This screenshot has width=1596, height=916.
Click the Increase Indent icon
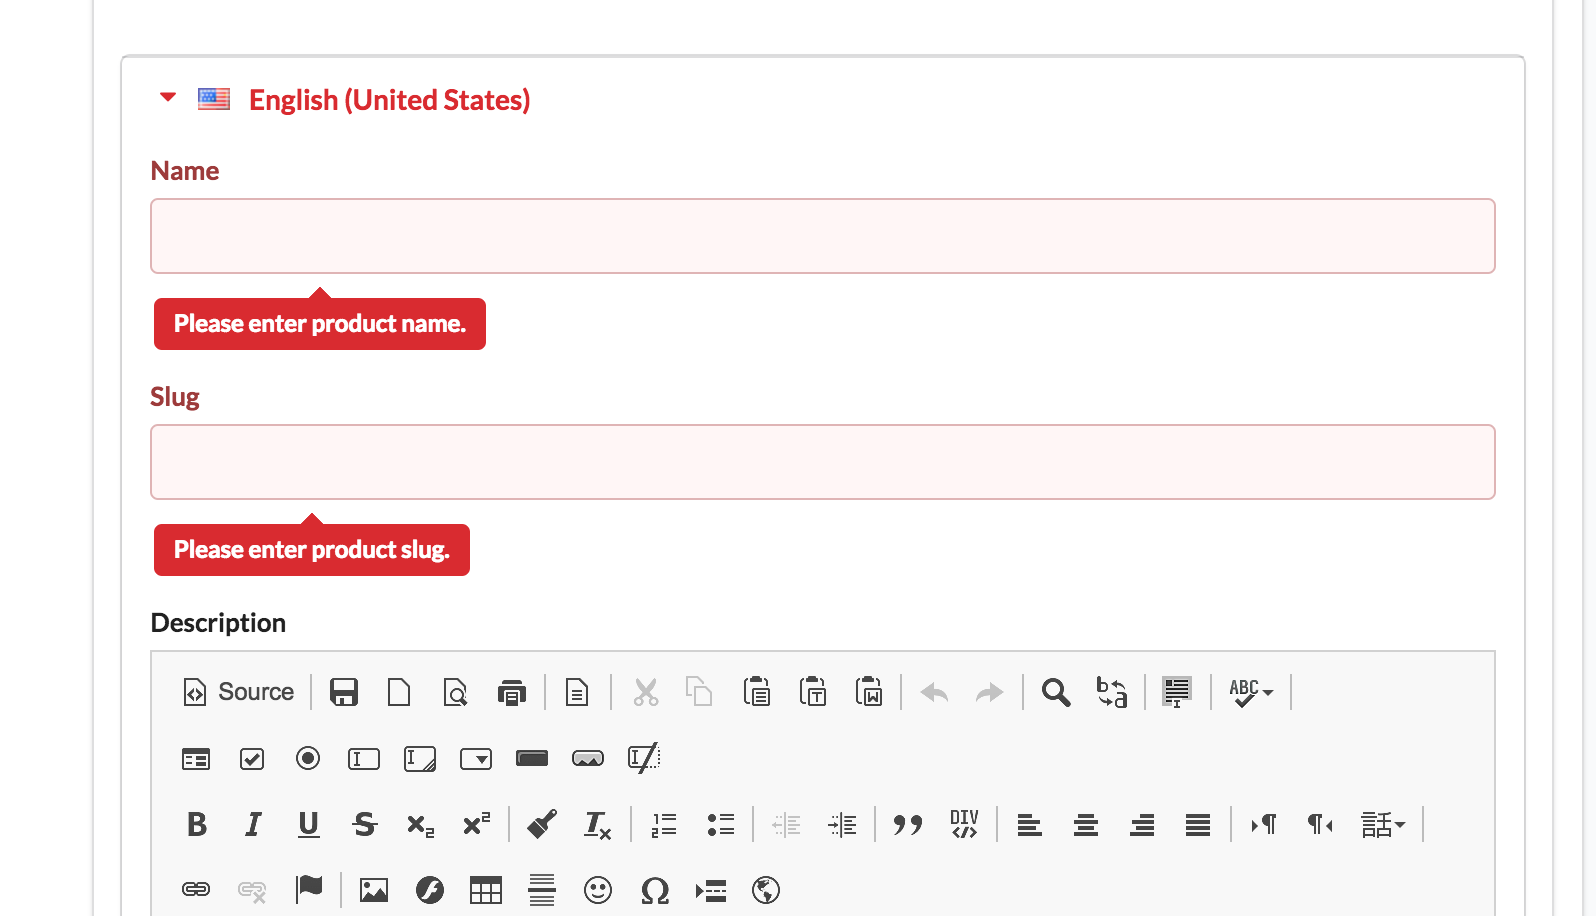point(842,825)
